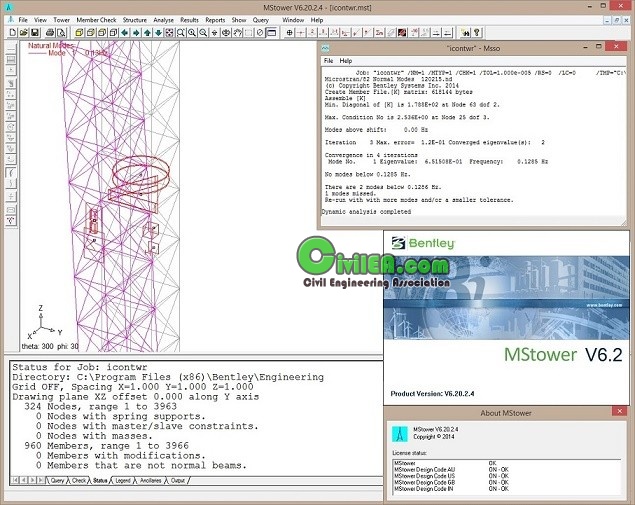Image resolution: width=635 pixels, height=505 pixels.
Task: Open the main Help menu
Action: 317,20
